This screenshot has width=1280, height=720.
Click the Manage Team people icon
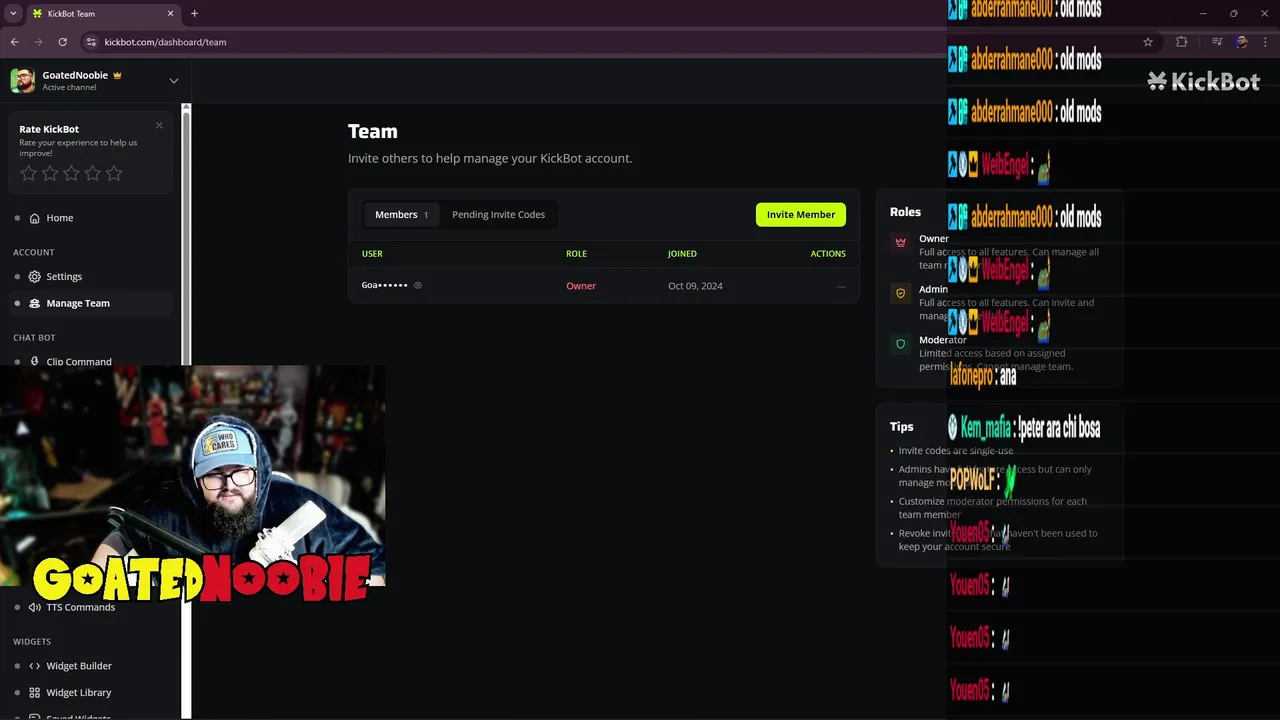coord(35,303)
